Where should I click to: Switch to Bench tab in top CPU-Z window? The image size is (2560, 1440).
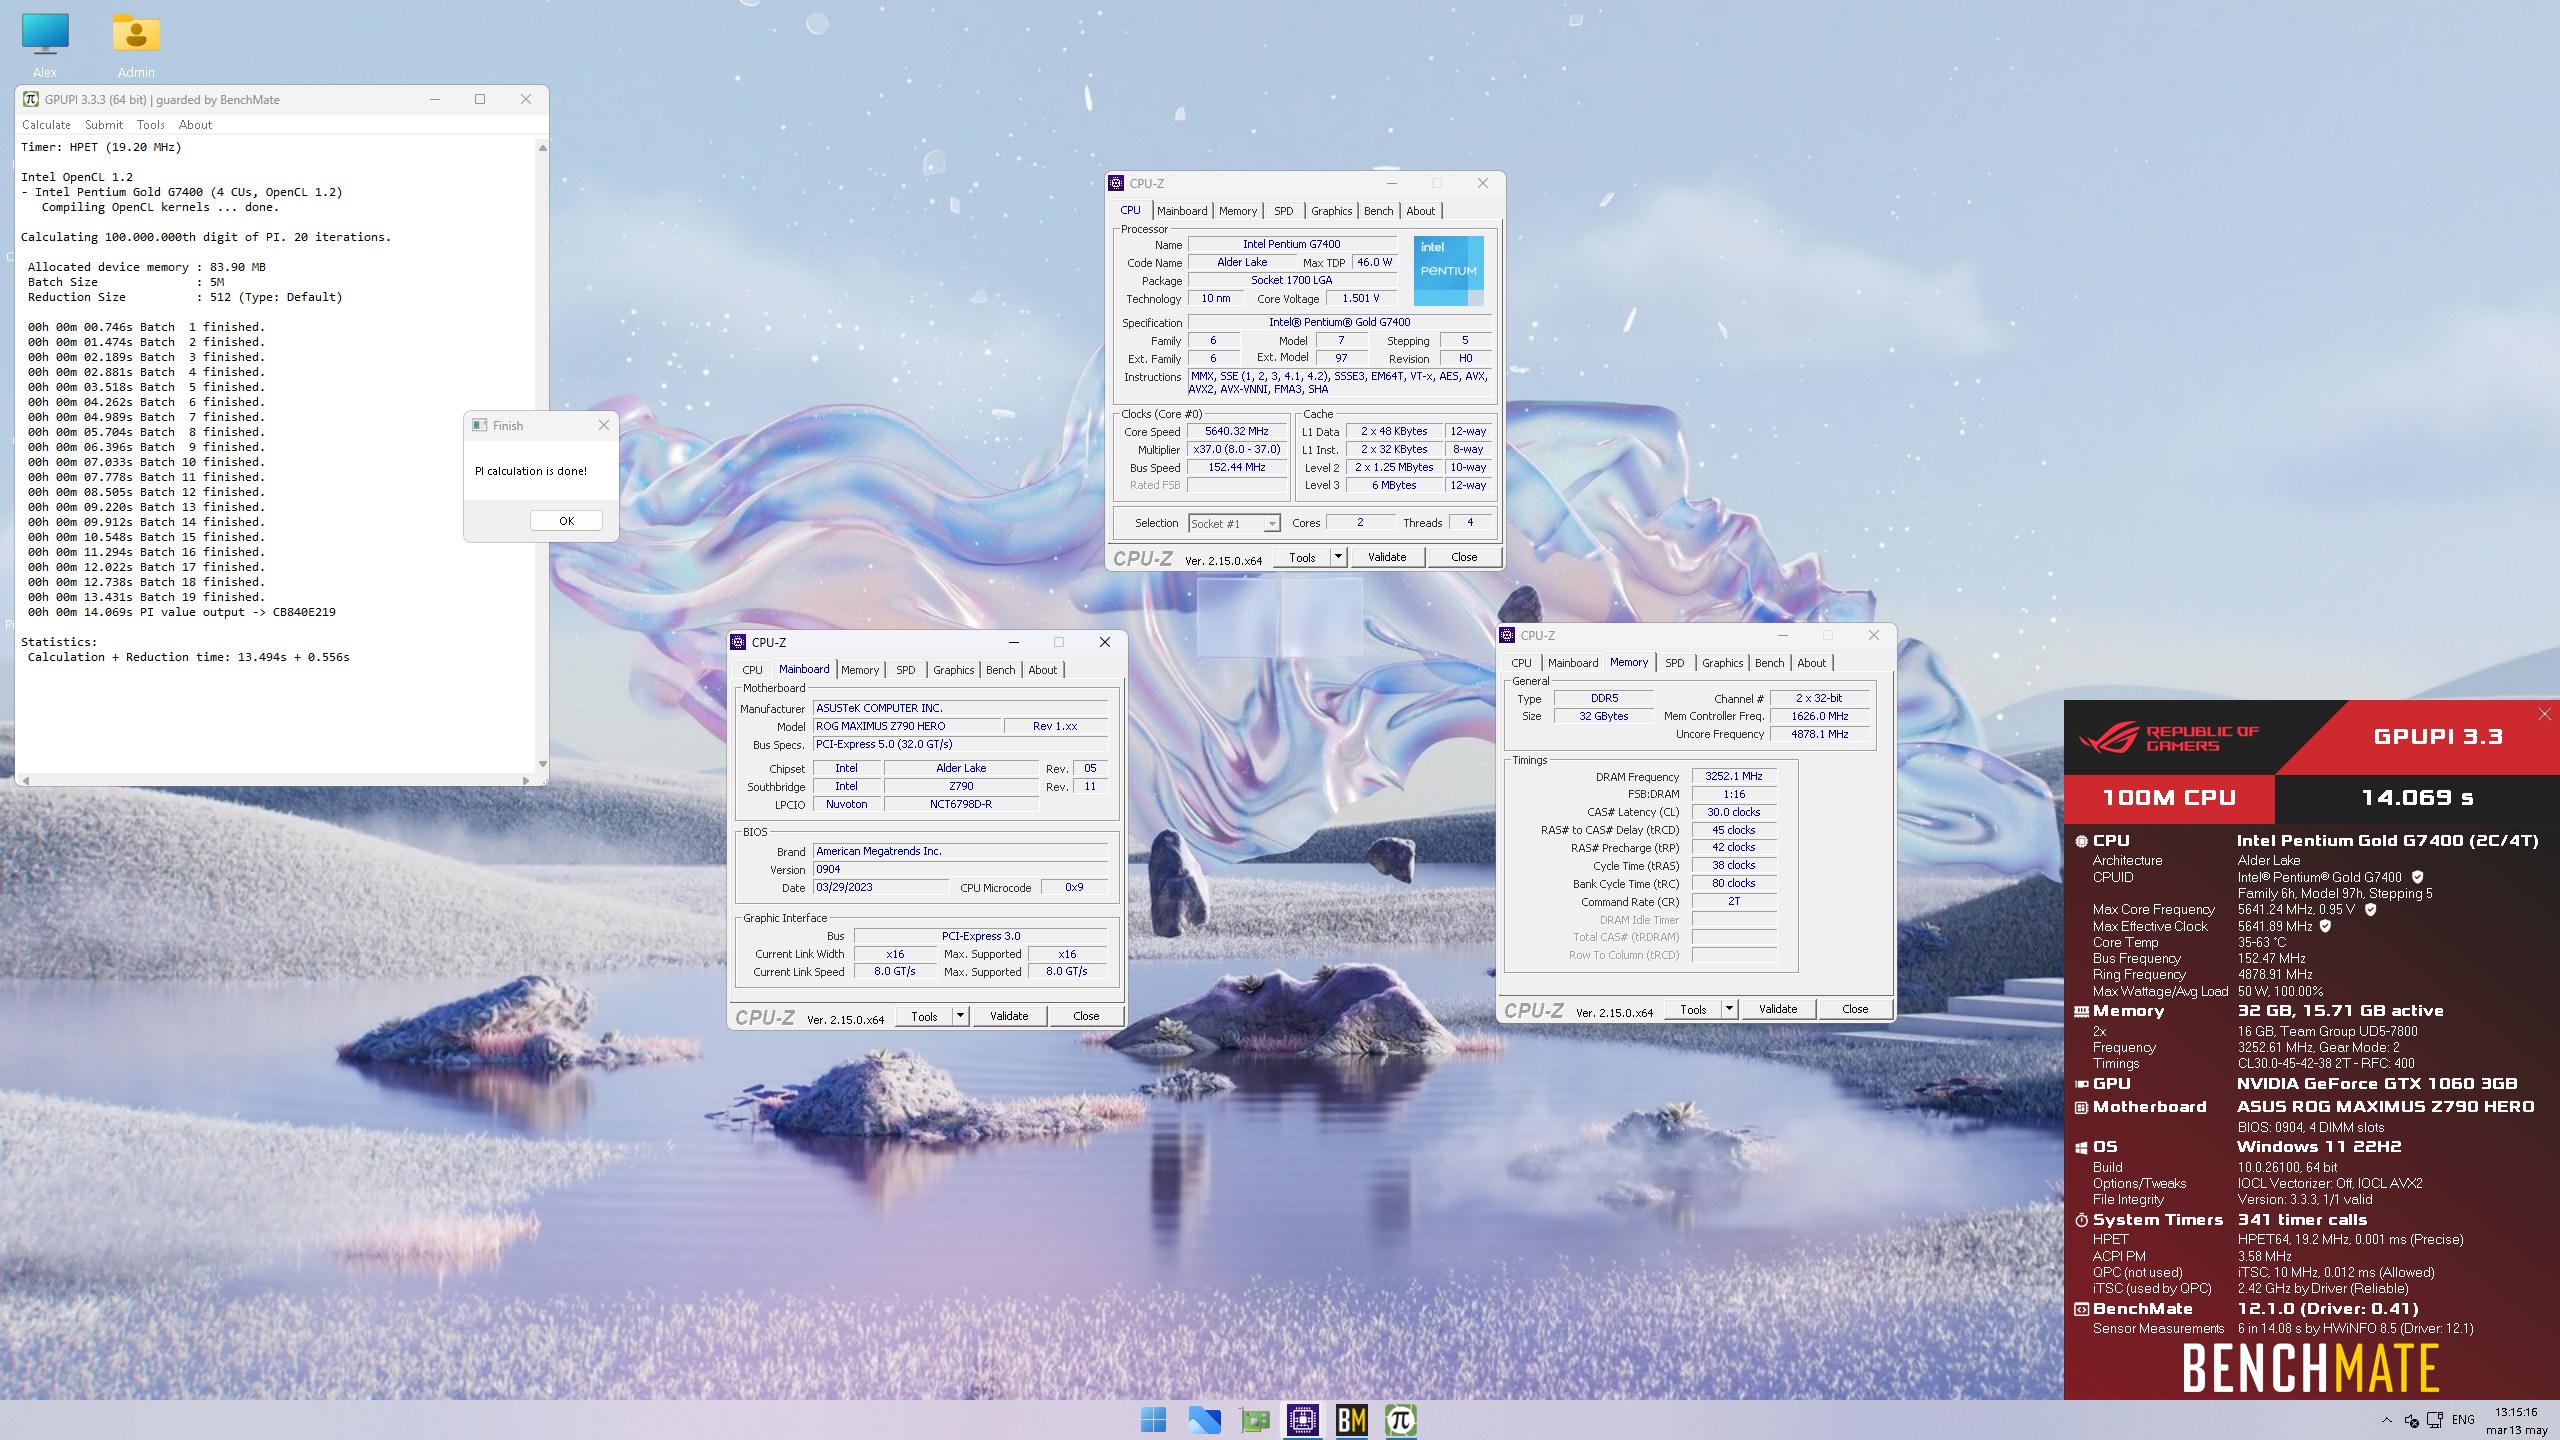1378,211
